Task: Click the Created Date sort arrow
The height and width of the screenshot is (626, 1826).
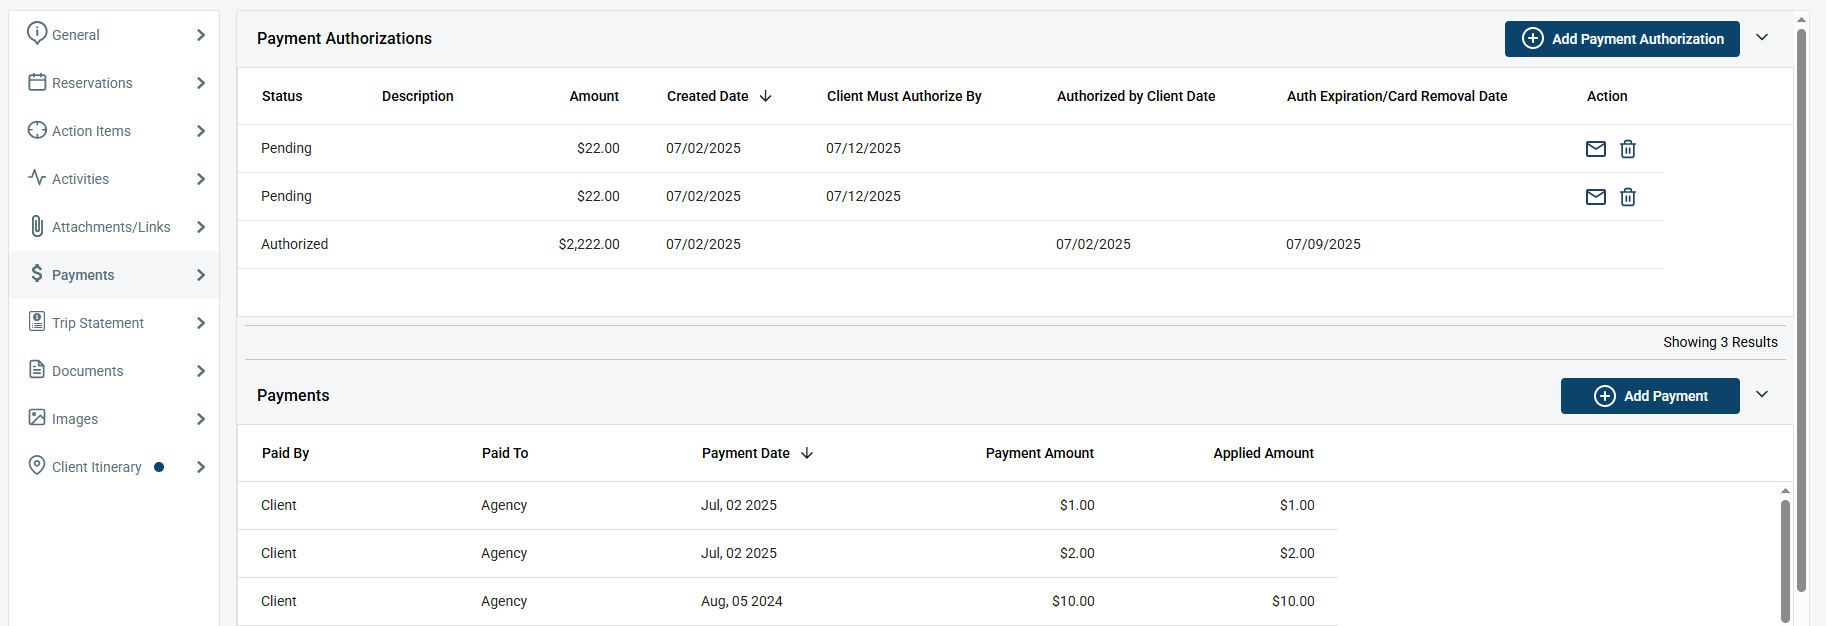Action: (x=766, y=96)
